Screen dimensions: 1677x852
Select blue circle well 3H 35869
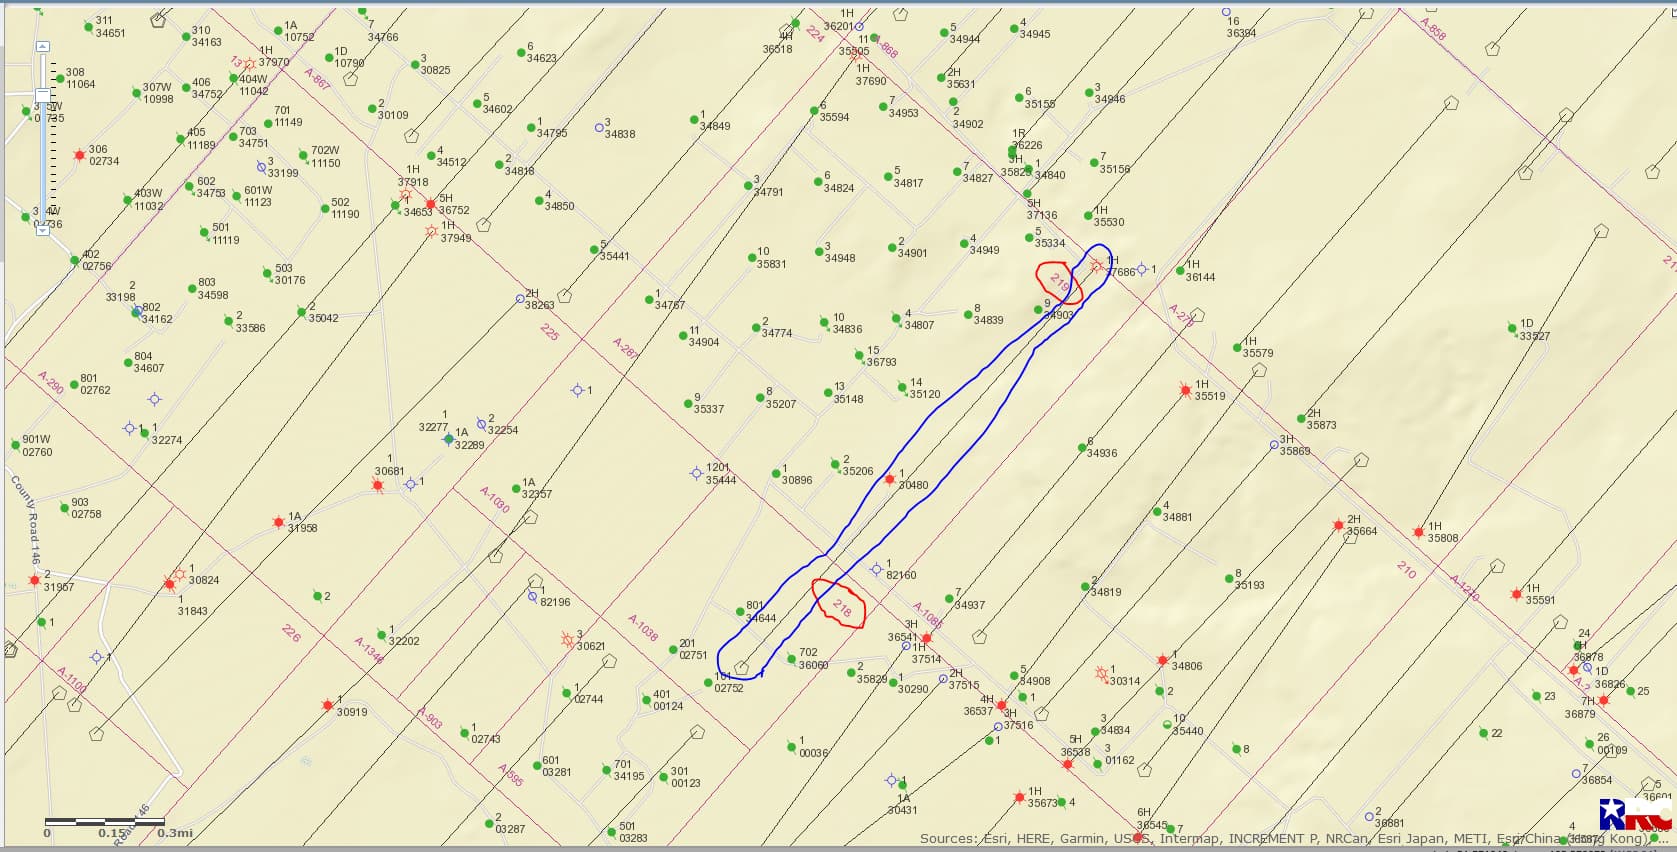[1274, 443]
